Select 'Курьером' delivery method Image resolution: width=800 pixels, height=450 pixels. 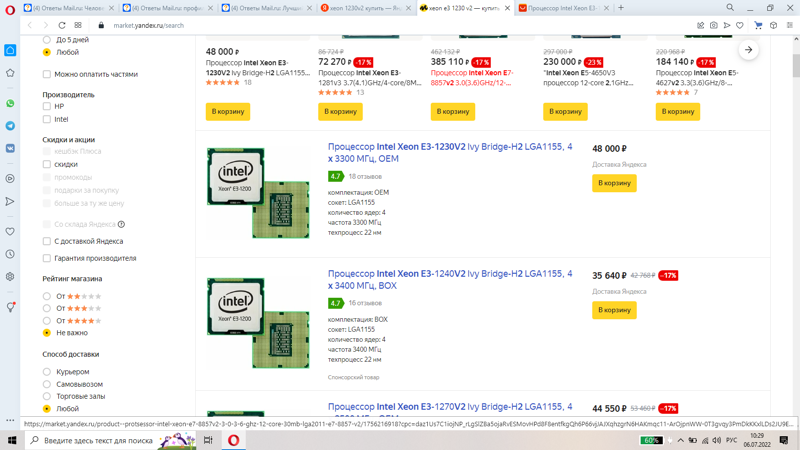click(46, 371)
